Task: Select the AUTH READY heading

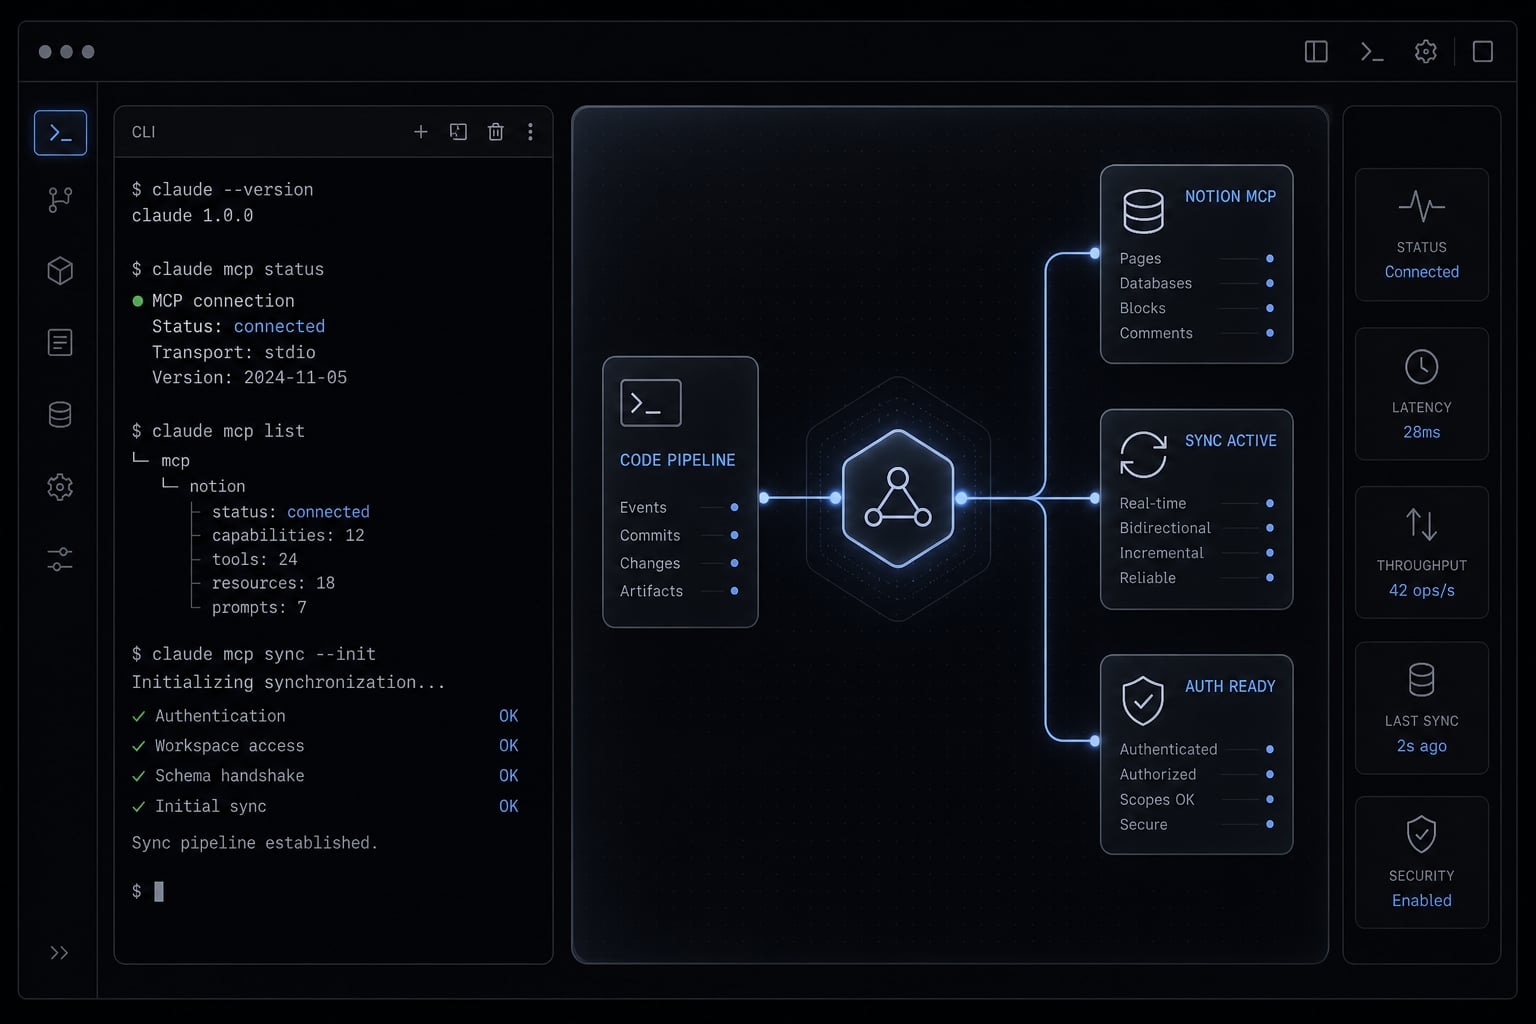Action: (x=1230, y=686)
